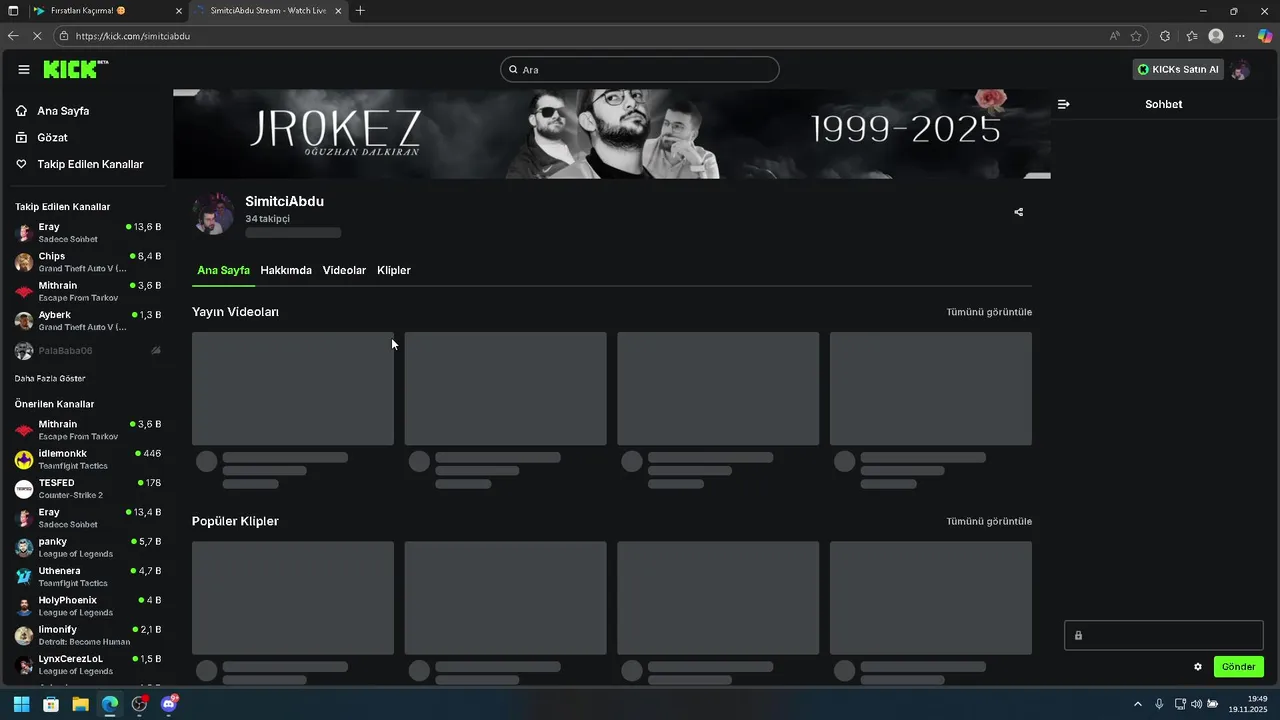Select the Ana Sayfa channel tab
This screenshot has height=720, width=1280.
[x=223, y=270]
